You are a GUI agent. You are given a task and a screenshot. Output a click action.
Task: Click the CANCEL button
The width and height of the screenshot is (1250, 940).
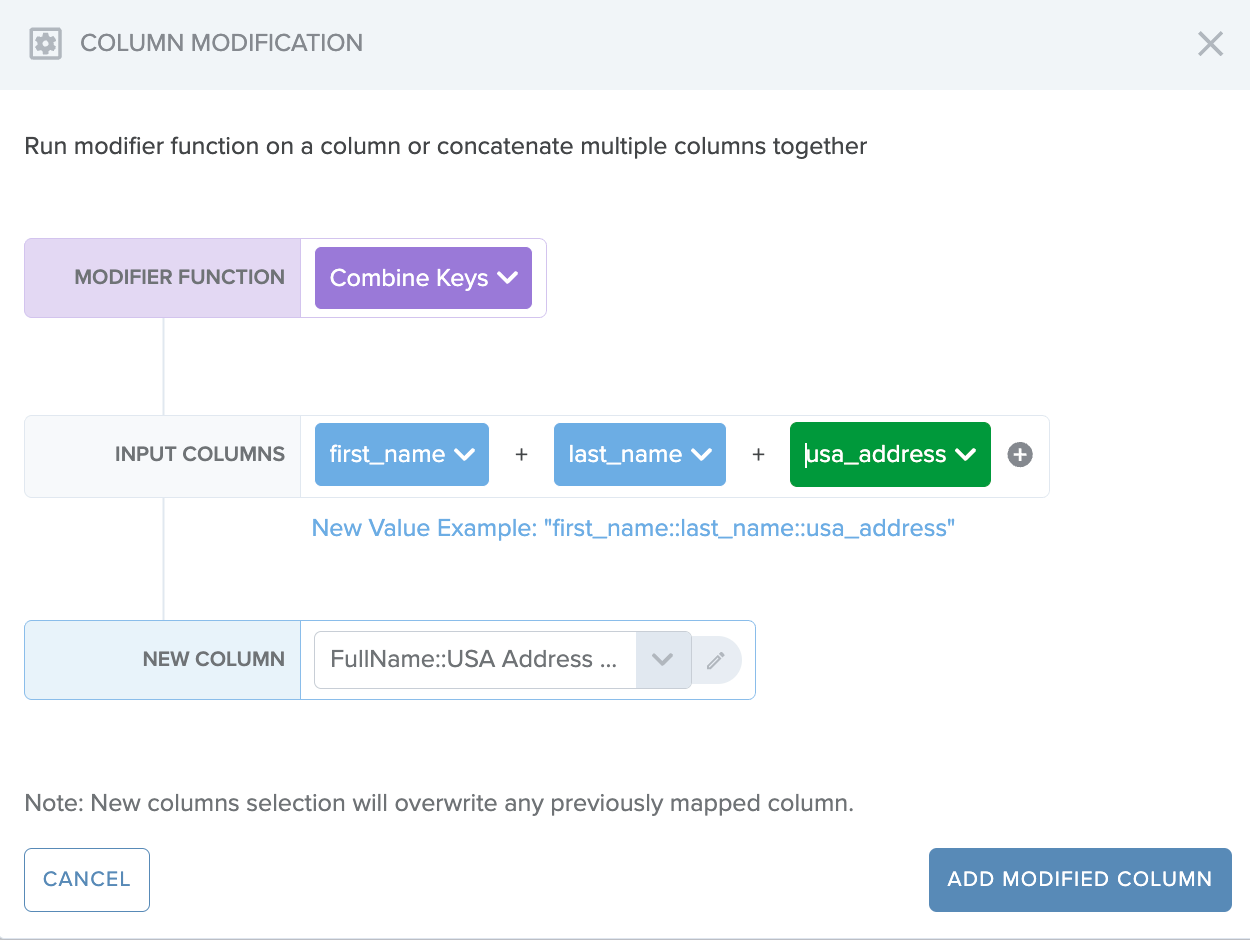click(86, 879)
